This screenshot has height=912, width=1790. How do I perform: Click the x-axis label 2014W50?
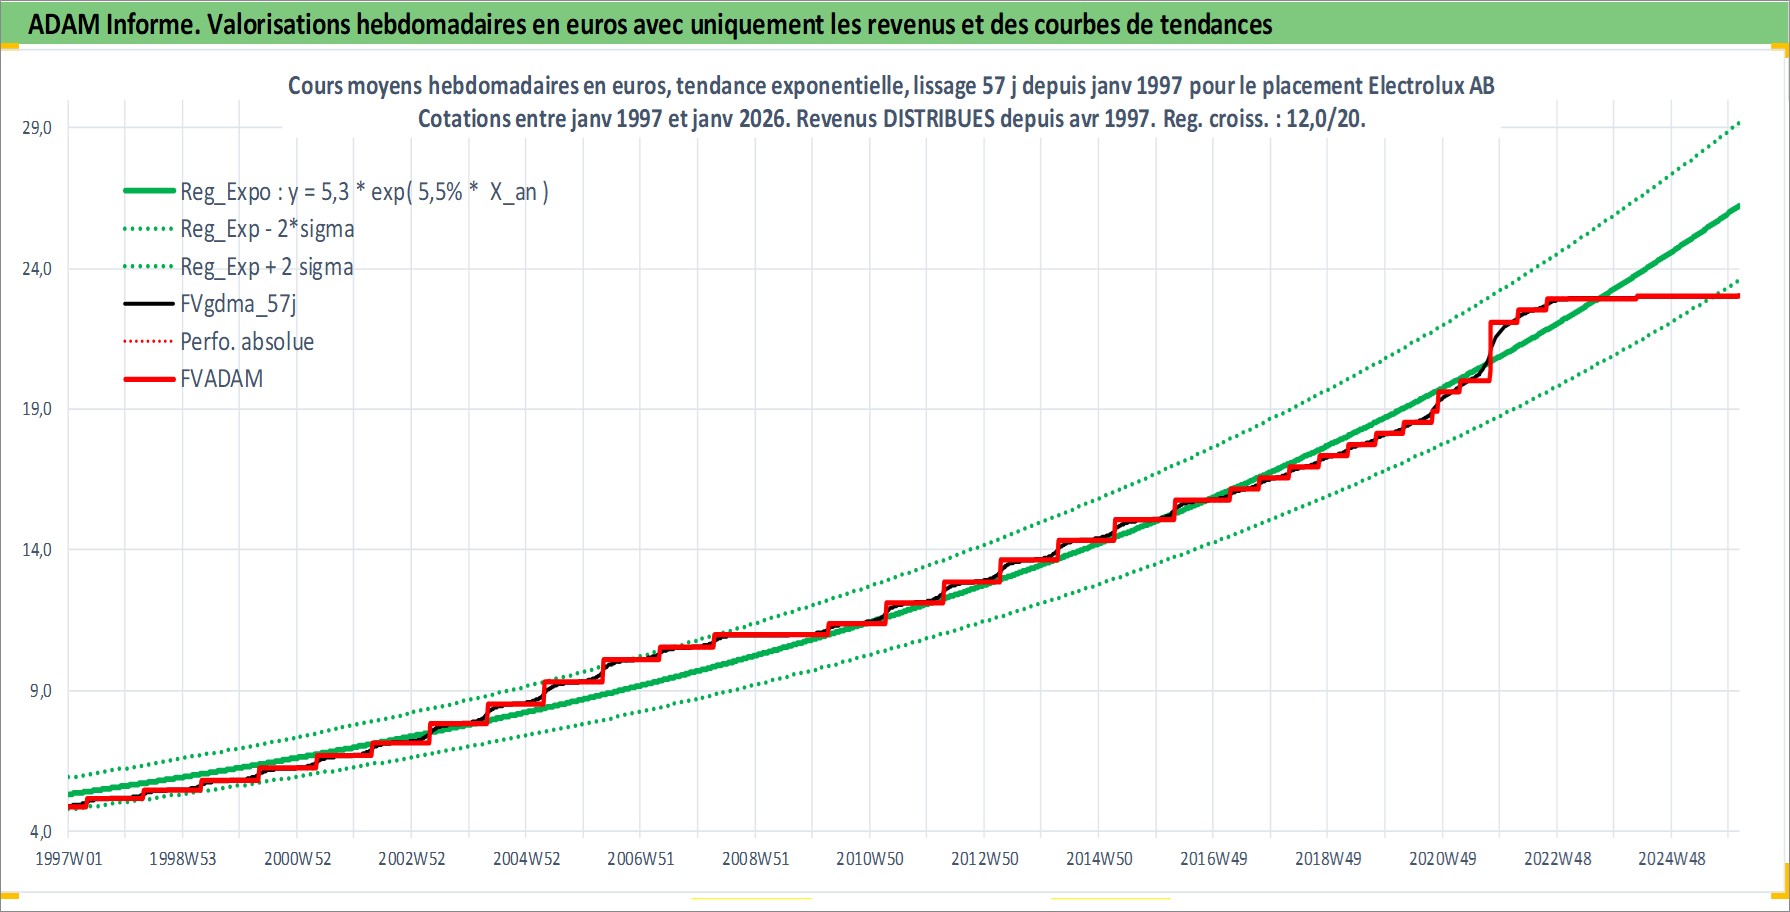1099,859
